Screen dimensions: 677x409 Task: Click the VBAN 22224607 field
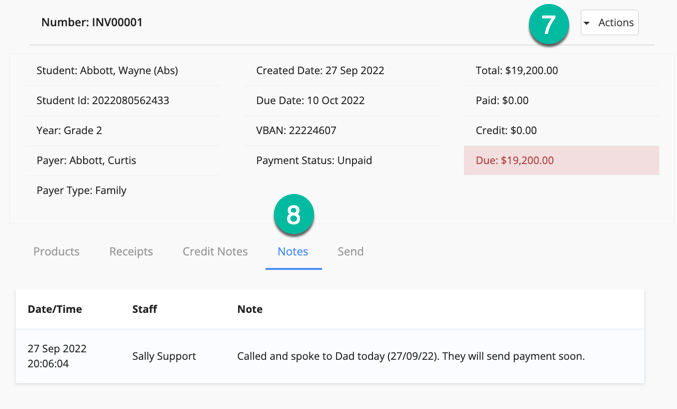pos(296,130)
